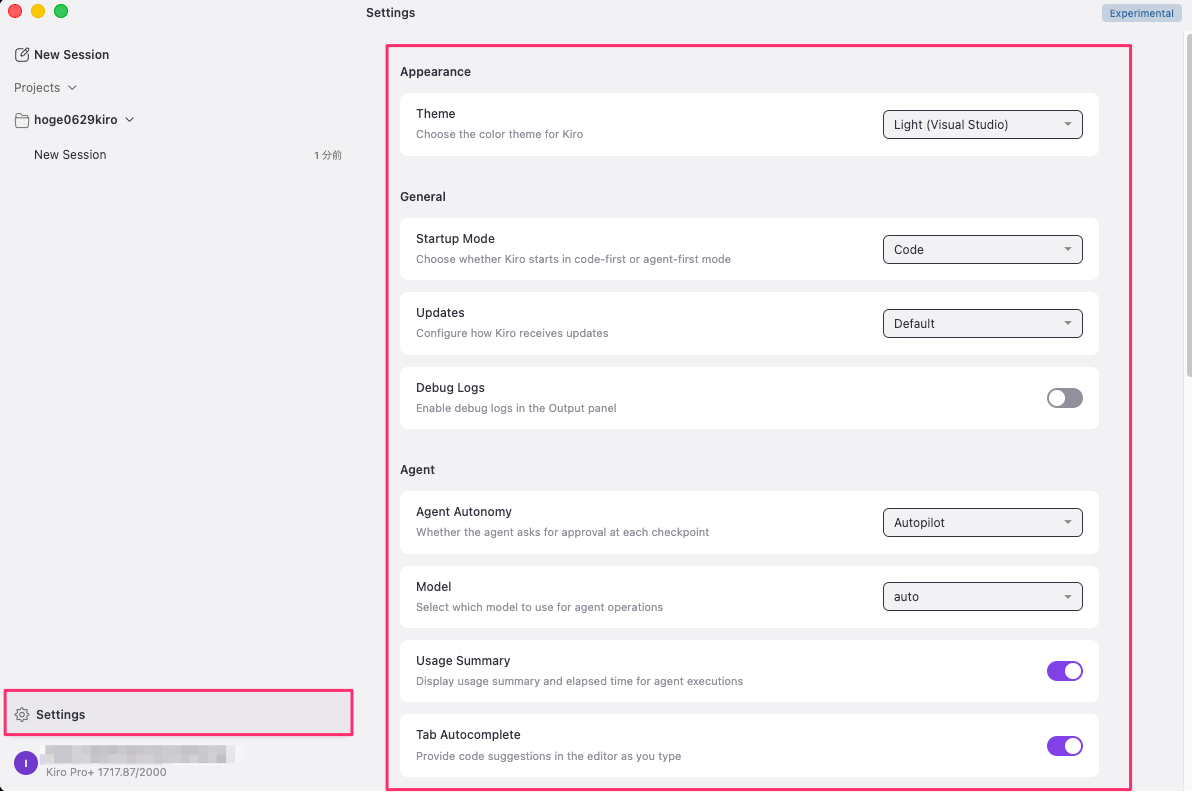Viewport: 1192px width, 792px height.
Task: Click the Usage Summary label
Action: [x=463, y=661]
